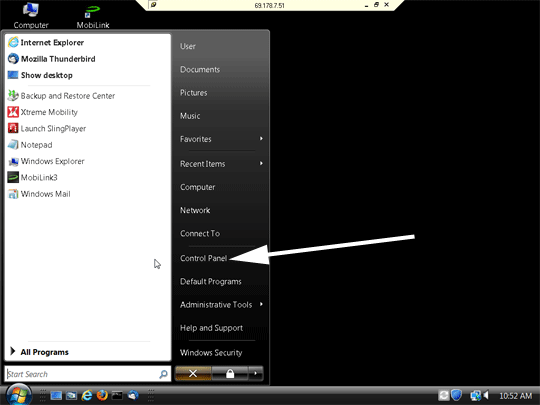
Task: Click the Notepad icon
Action: tap(13, 145)
